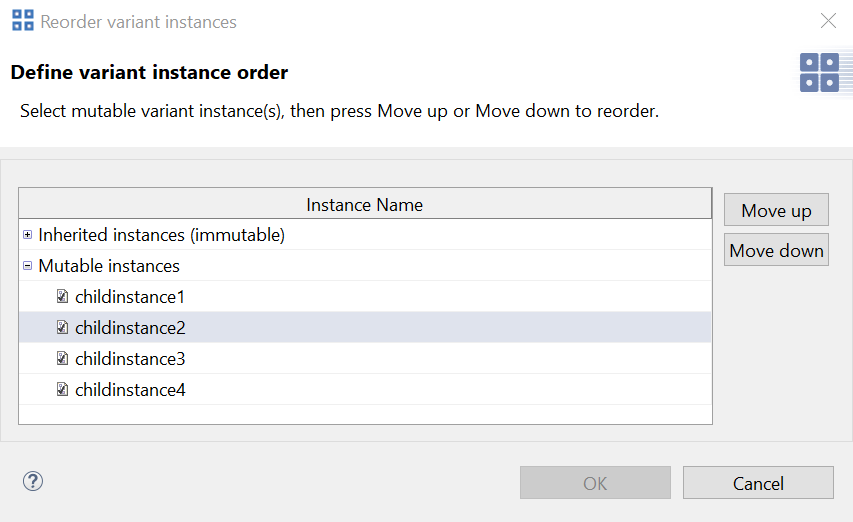Select the childinstance3 name in the list
This screenshot has height=522, width=853.
pyautogui.click(x=130, y=359)
